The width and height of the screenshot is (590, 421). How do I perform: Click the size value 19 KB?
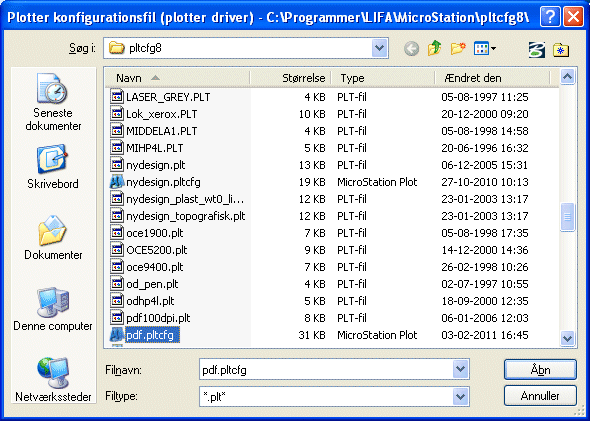(x=312, y=182)
